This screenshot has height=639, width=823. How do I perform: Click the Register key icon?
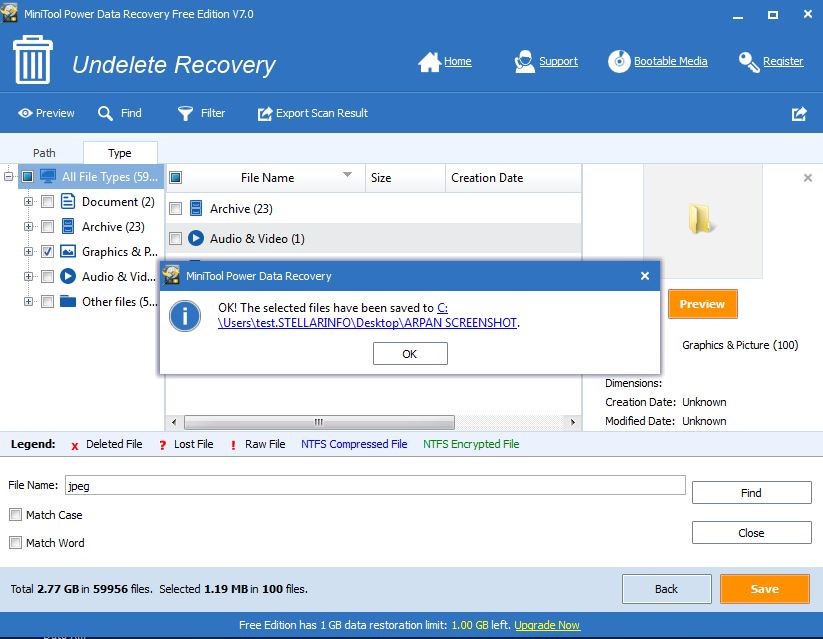748,62
